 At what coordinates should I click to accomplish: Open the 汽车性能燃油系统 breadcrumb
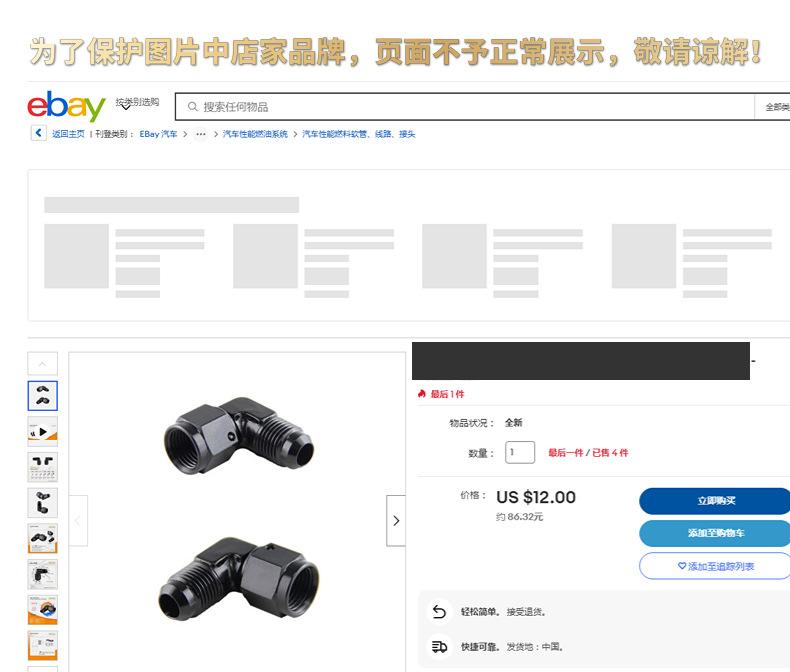tap(255, 134)
